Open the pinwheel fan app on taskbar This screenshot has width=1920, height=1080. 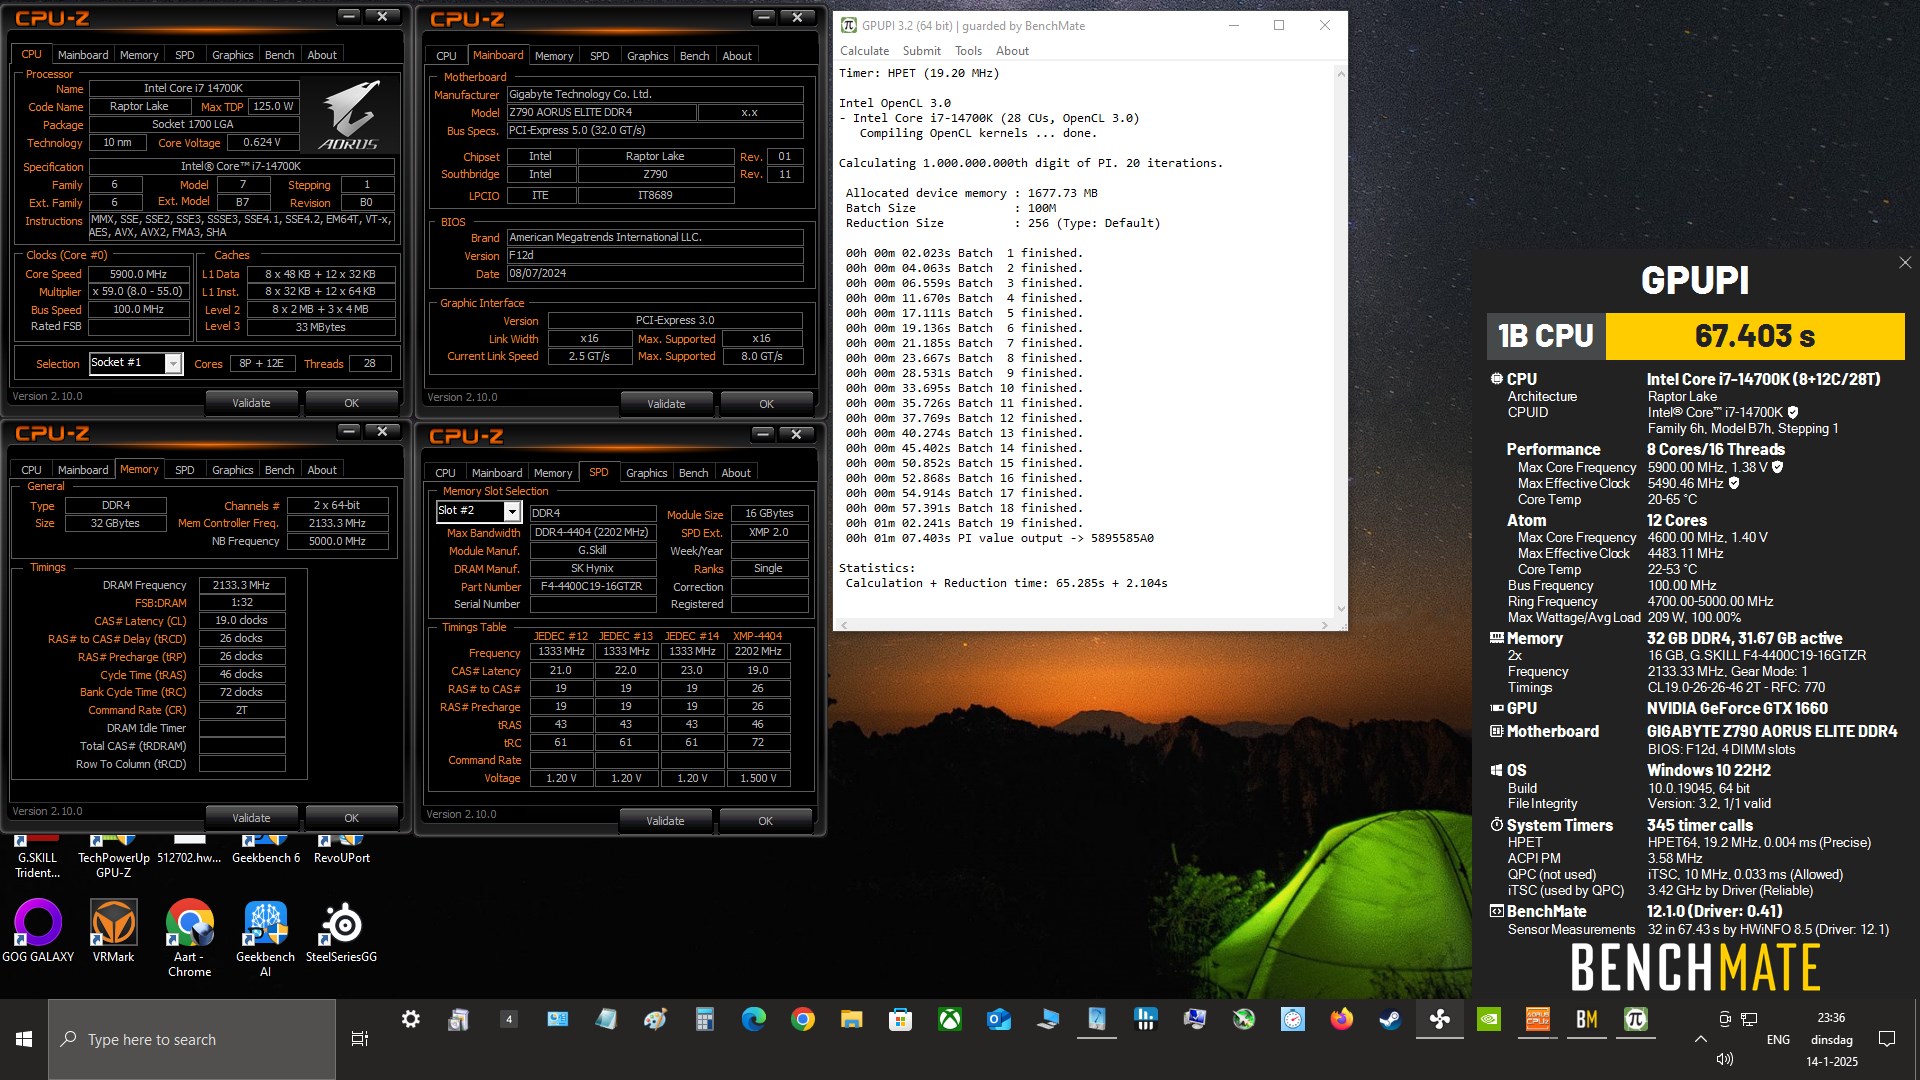(x=1439, y=1019)
